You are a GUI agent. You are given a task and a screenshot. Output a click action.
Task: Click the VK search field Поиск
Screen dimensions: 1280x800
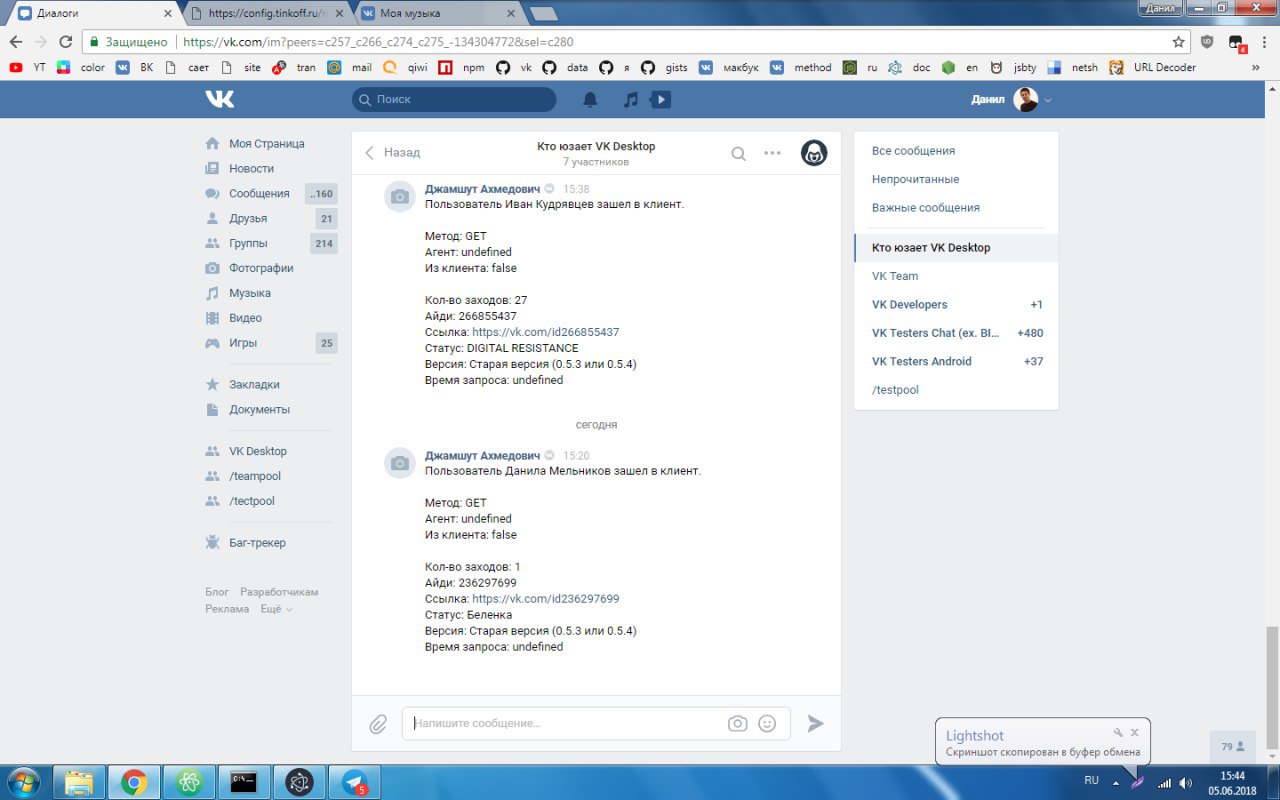(x=454, y=100)
